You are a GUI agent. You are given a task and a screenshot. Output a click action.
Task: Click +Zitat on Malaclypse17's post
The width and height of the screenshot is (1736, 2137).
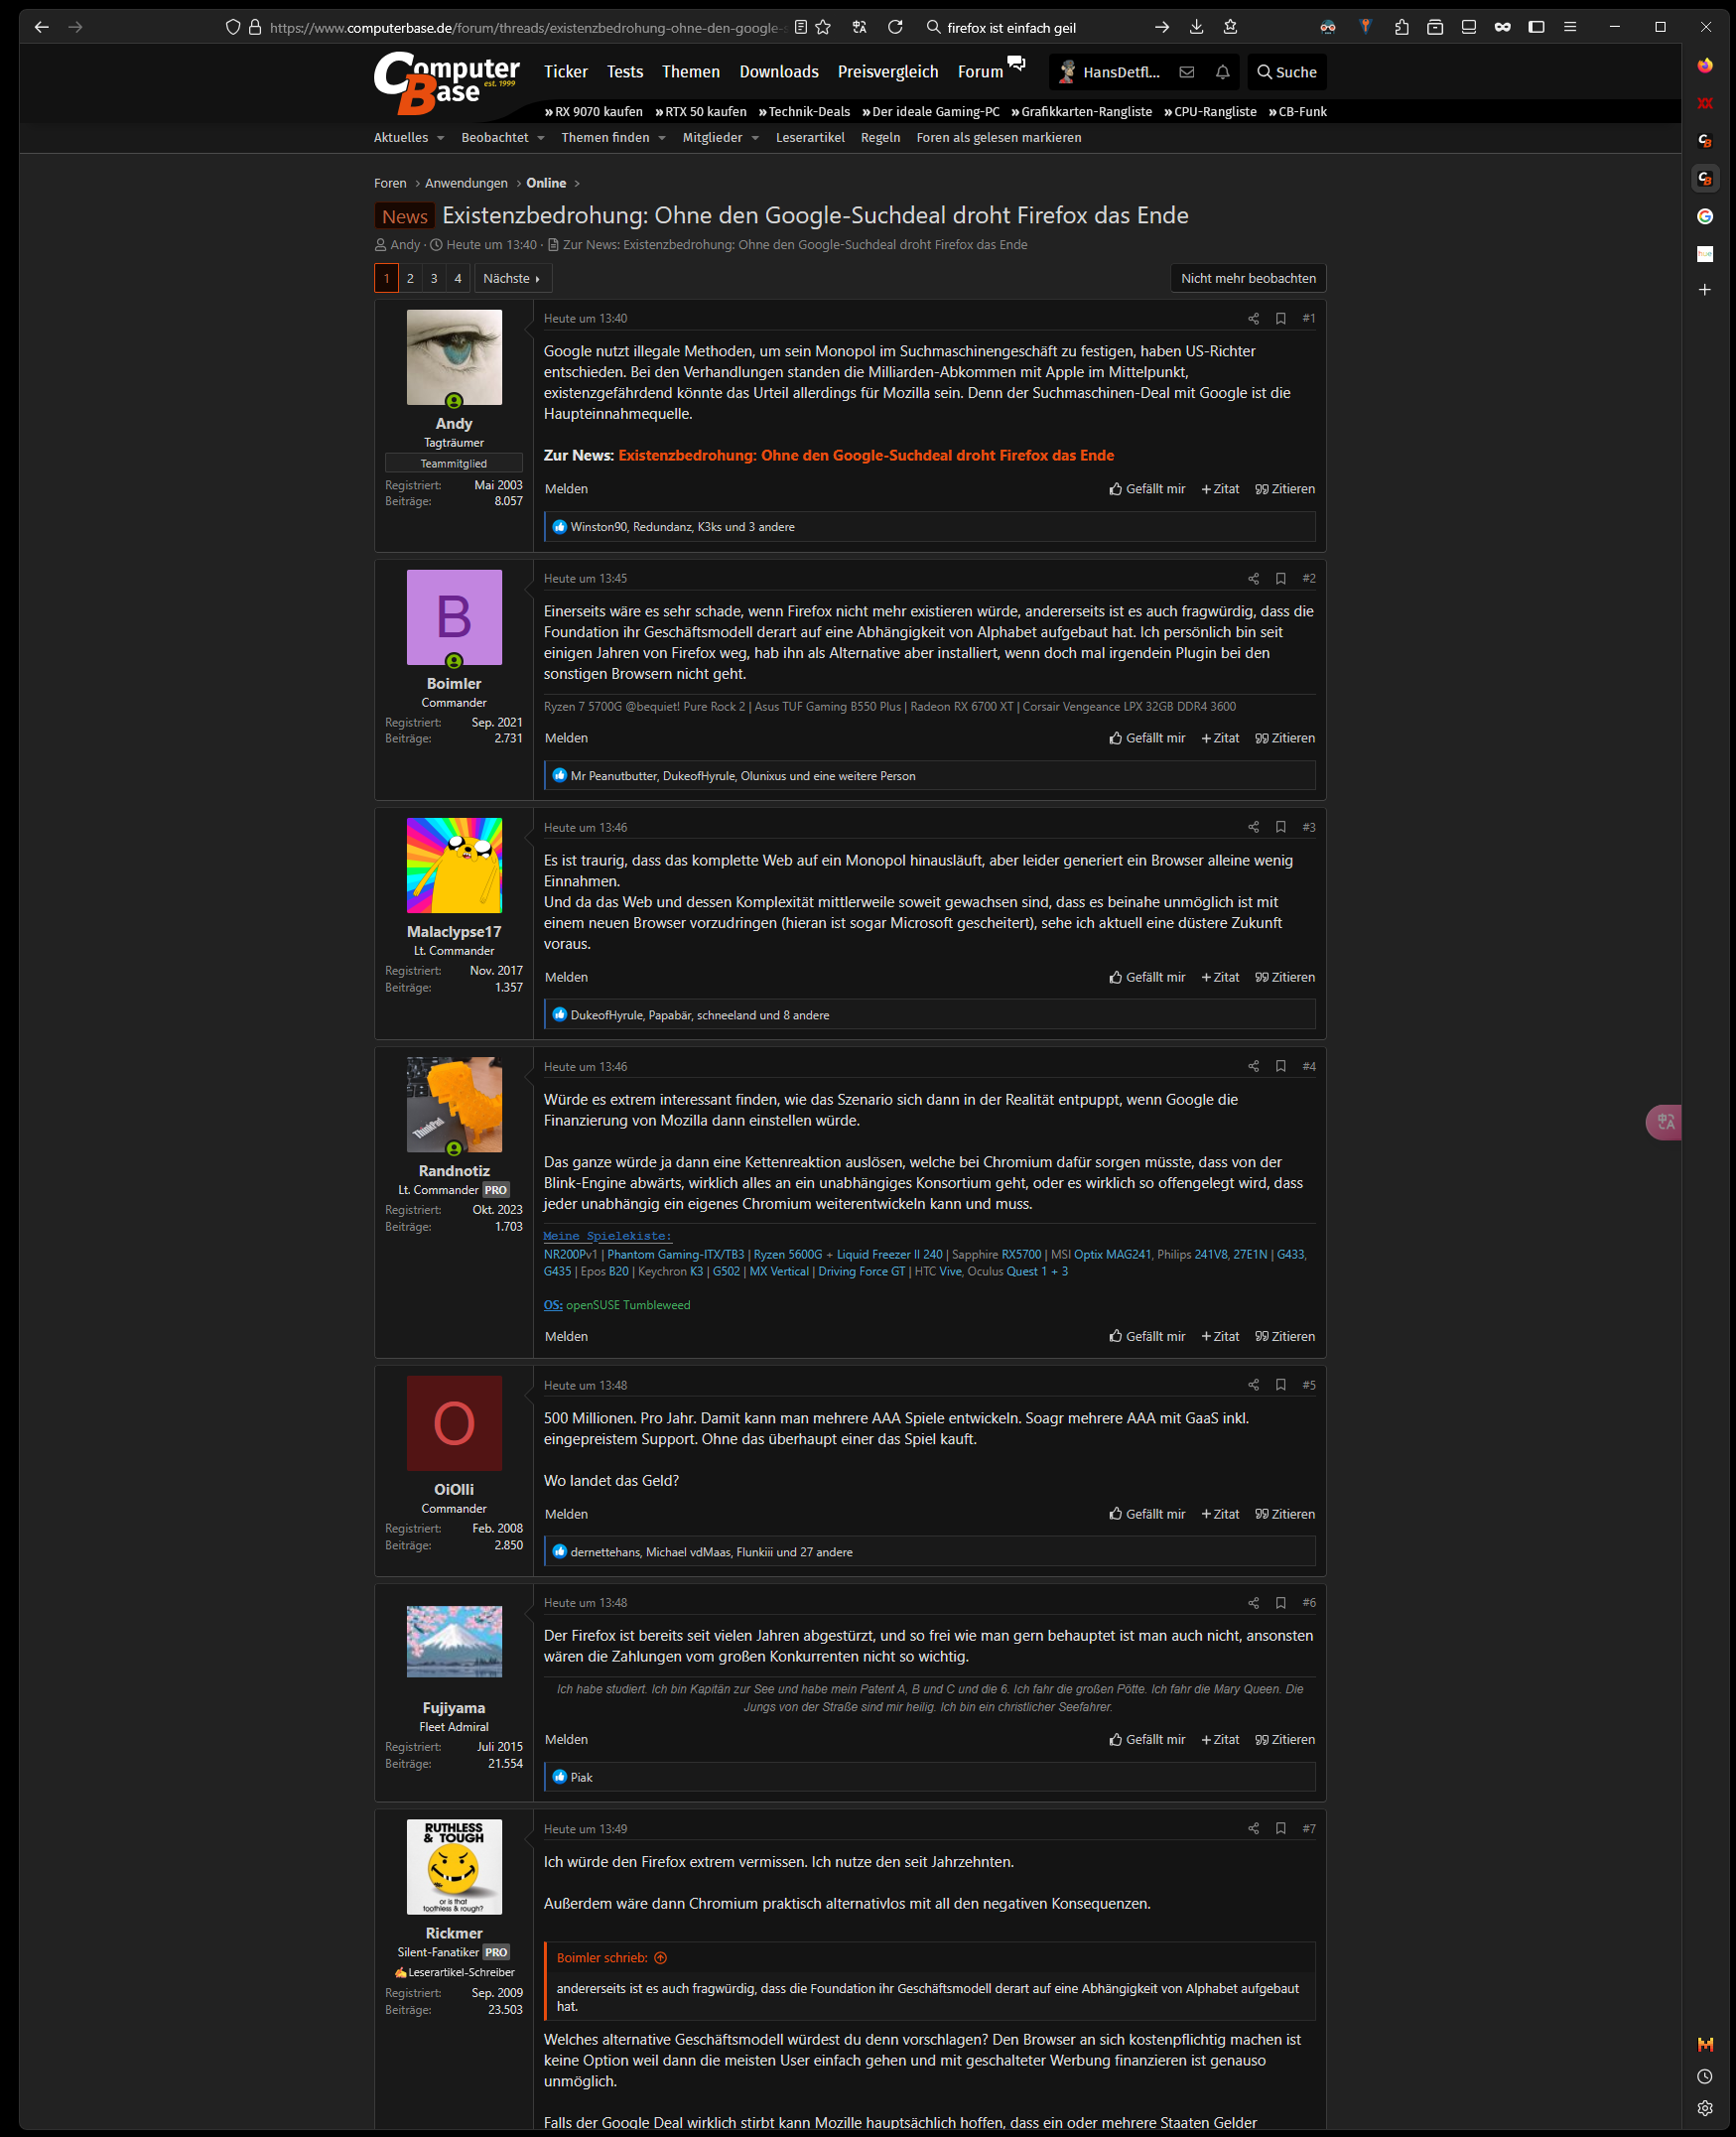click(1220, 977)
